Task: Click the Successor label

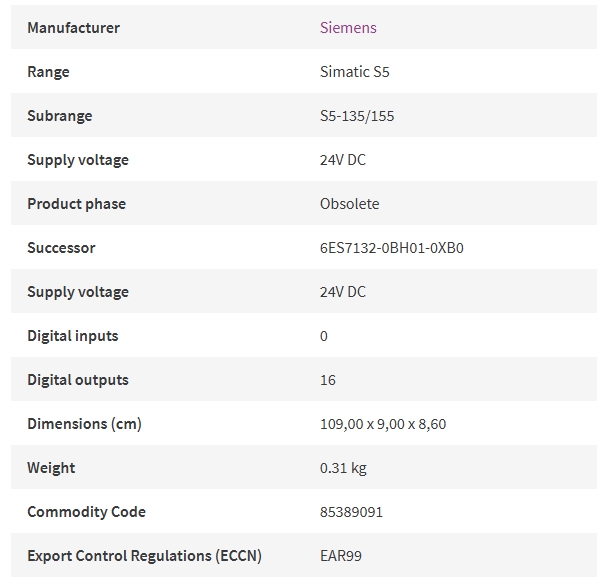Action: (x=61, y=248)
